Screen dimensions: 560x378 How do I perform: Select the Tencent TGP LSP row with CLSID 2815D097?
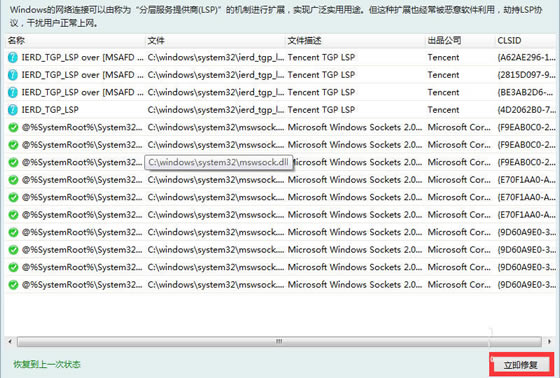coord(281,75)
